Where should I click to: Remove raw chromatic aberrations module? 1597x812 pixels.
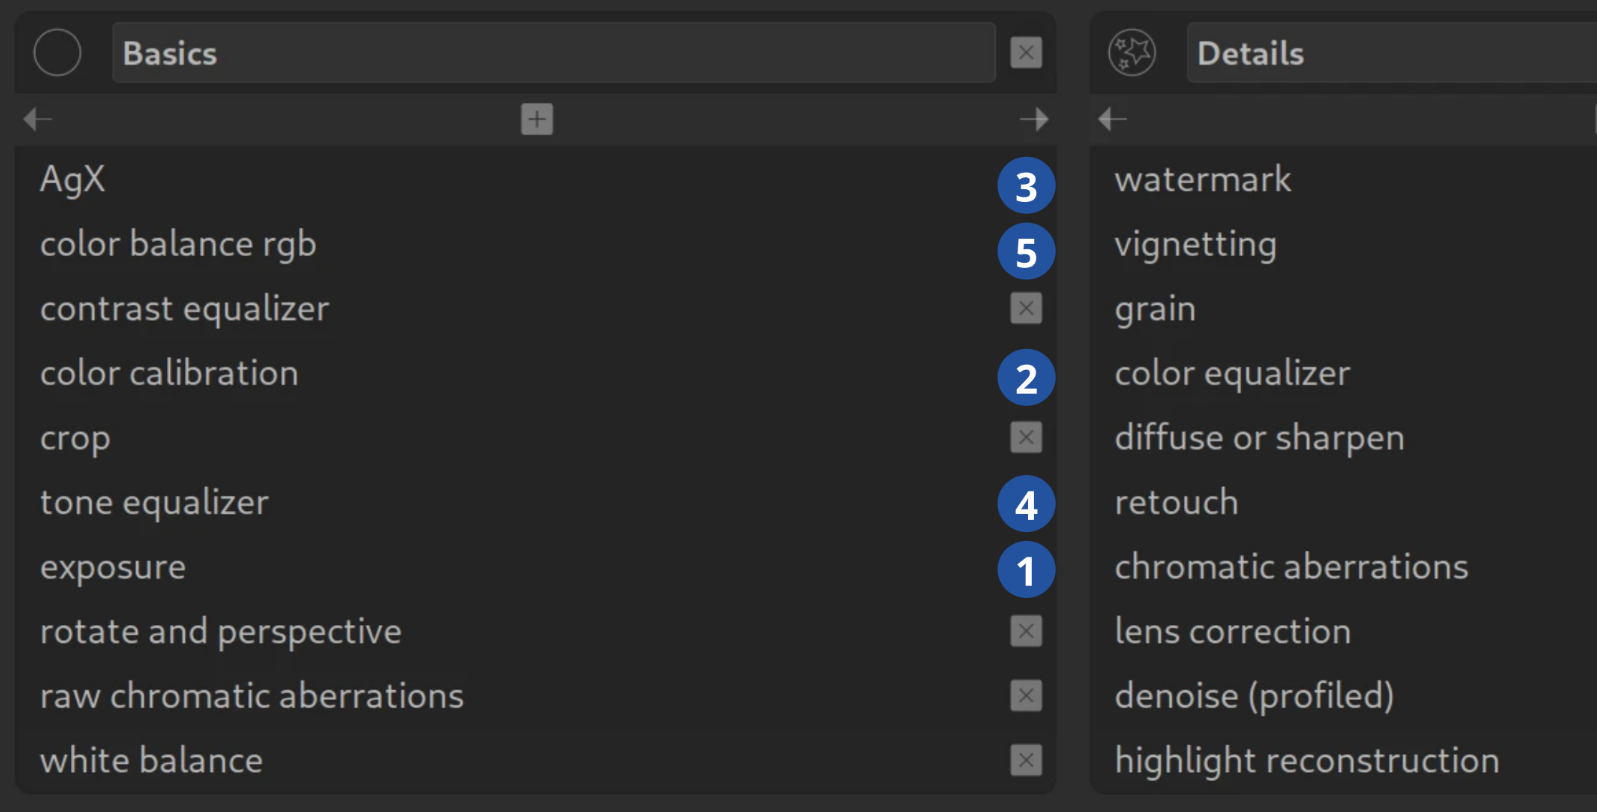pyautogui.click(x=1026, y=696)
